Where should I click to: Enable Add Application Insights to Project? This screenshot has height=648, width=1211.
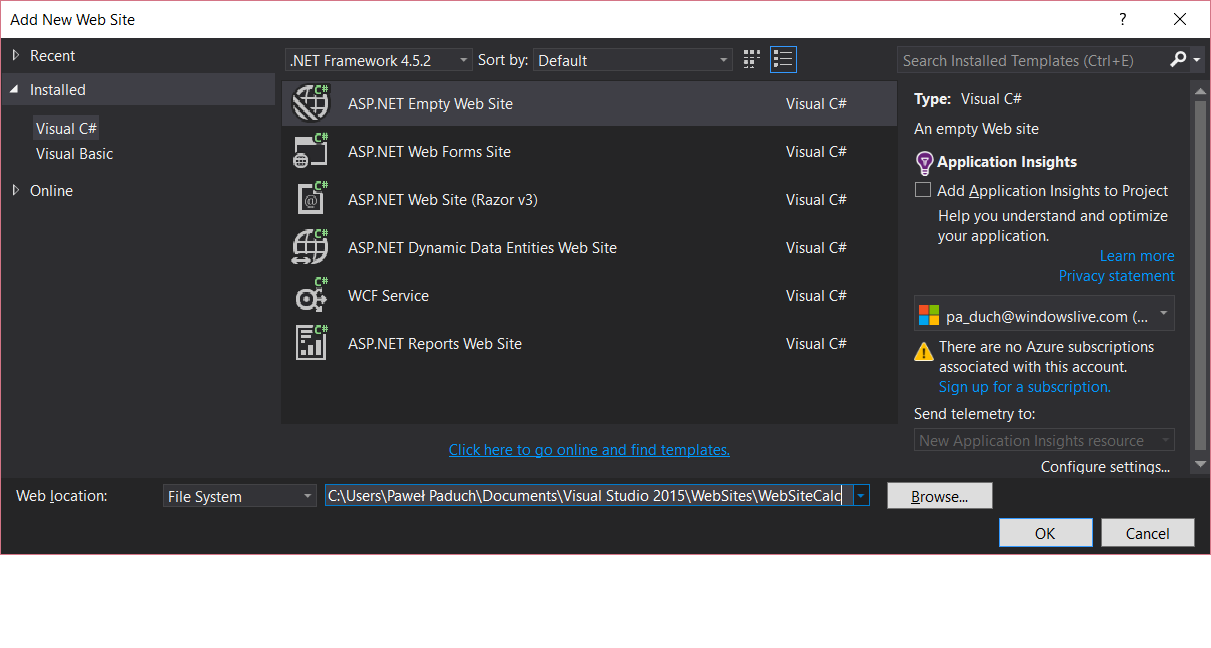point(923,190)
